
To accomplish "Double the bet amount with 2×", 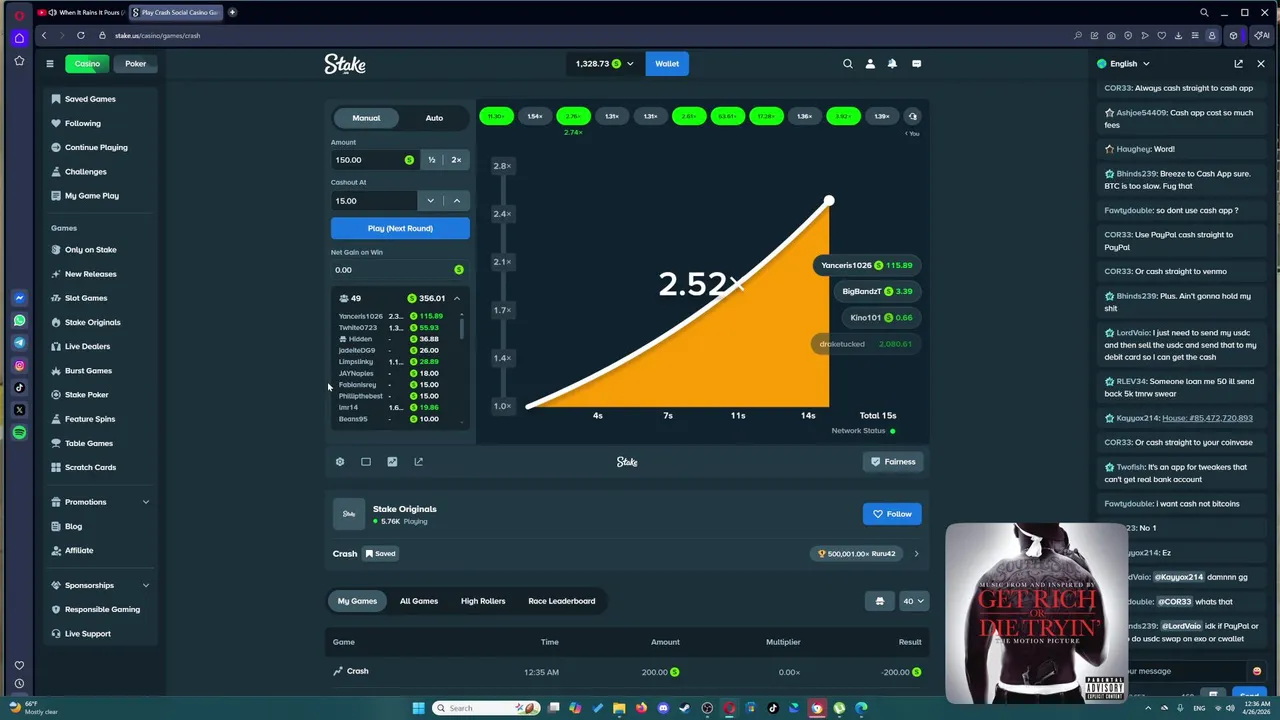I will pos(456,160).
